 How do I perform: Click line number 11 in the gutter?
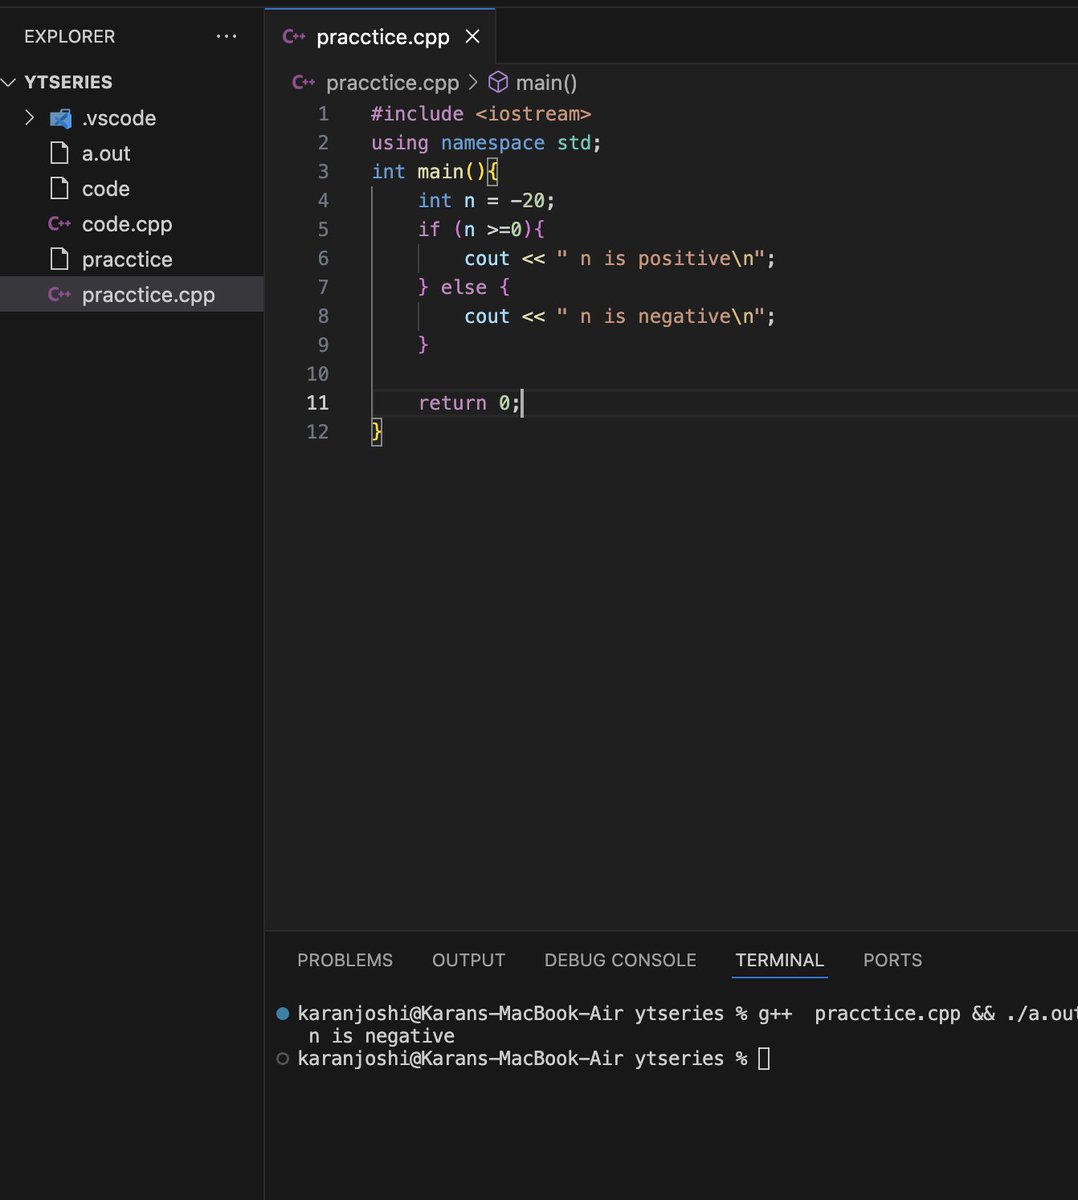click(317, 402)
